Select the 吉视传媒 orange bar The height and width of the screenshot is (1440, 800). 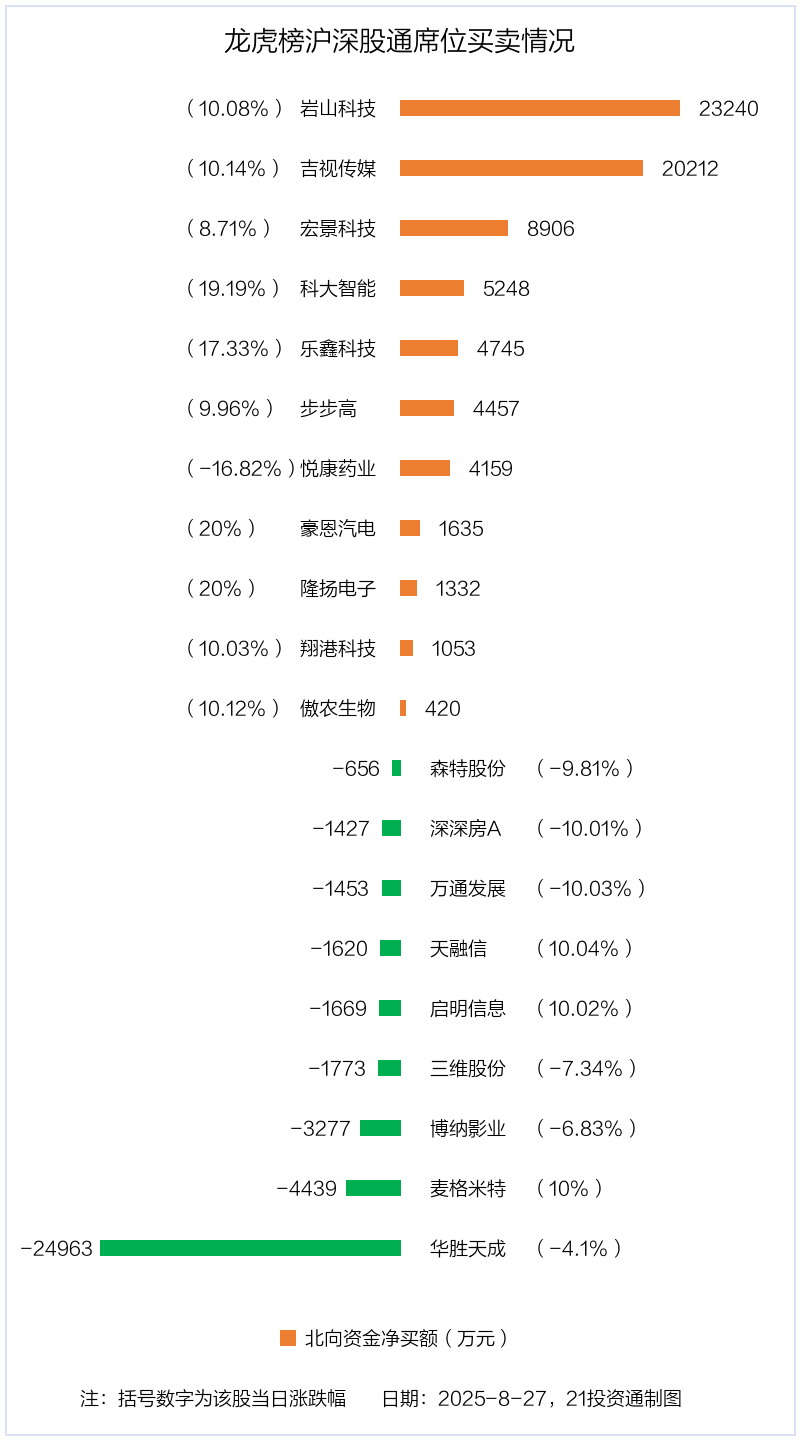click(521, 168)
